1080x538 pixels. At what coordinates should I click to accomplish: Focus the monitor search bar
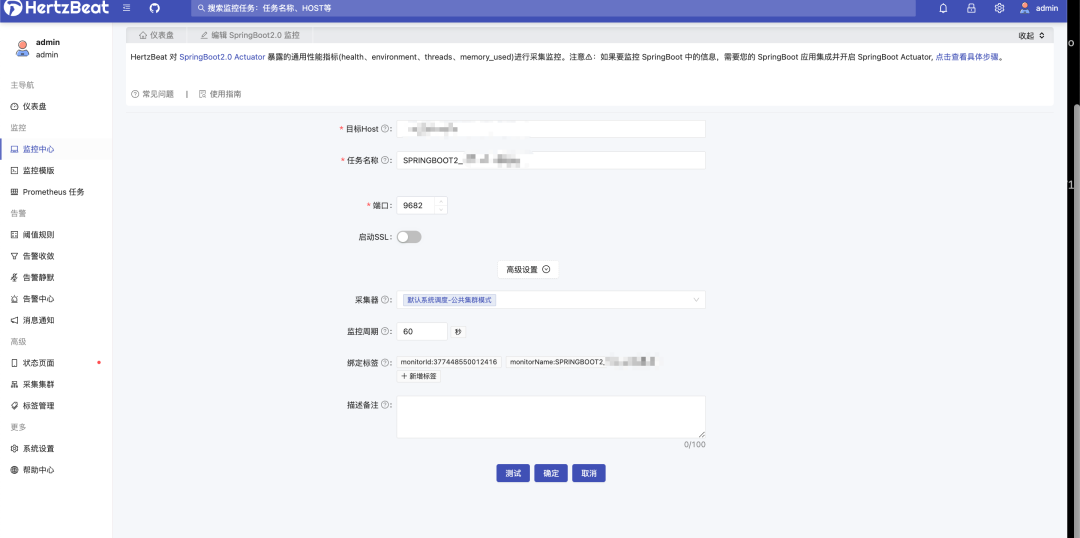pyautogui.click(x=553, y=8)
